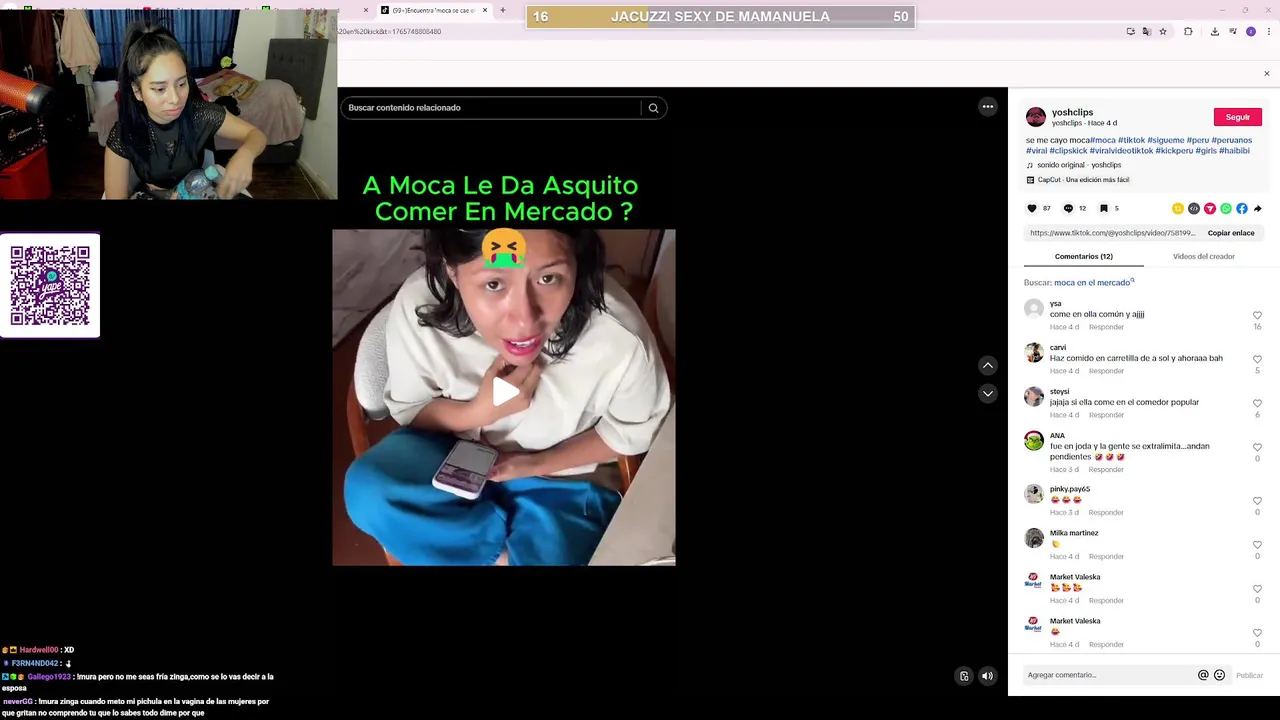
Task: Open a new browser tab with plus
Action: [x=503, y=10]
